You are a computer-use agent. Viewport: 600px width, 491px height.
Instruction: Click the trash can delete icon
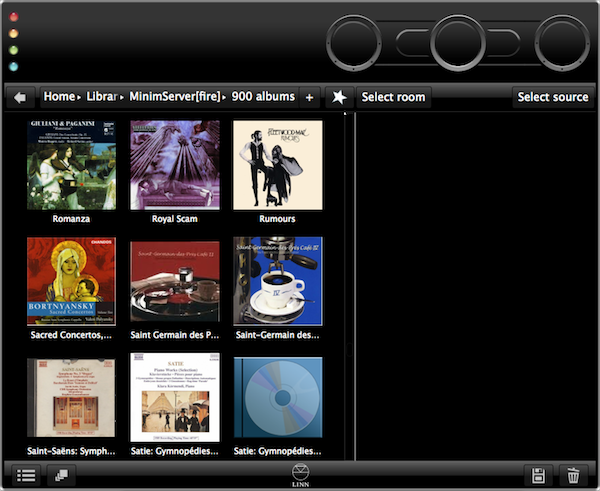click(573, 476)
